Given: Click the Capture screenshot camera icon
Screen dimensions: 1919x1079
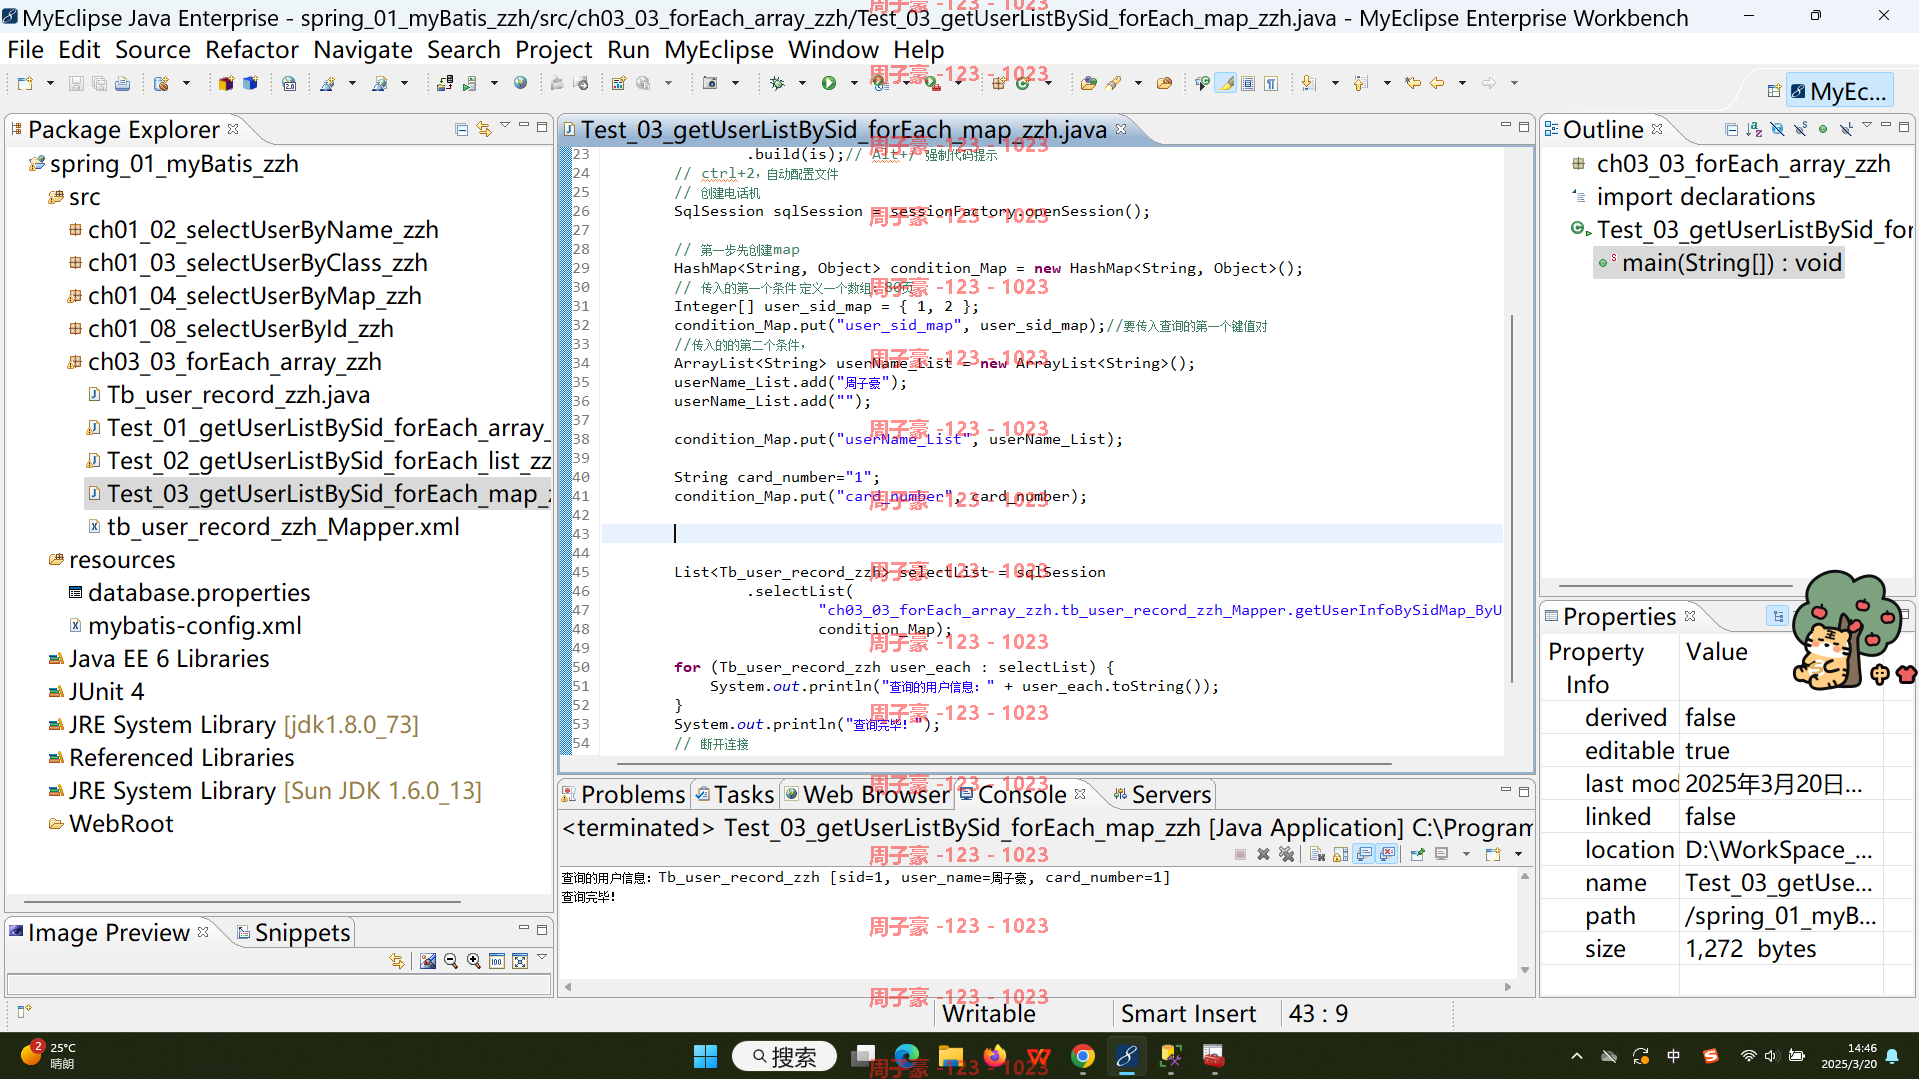Looking at the screenshot, I should pos(710,84).
